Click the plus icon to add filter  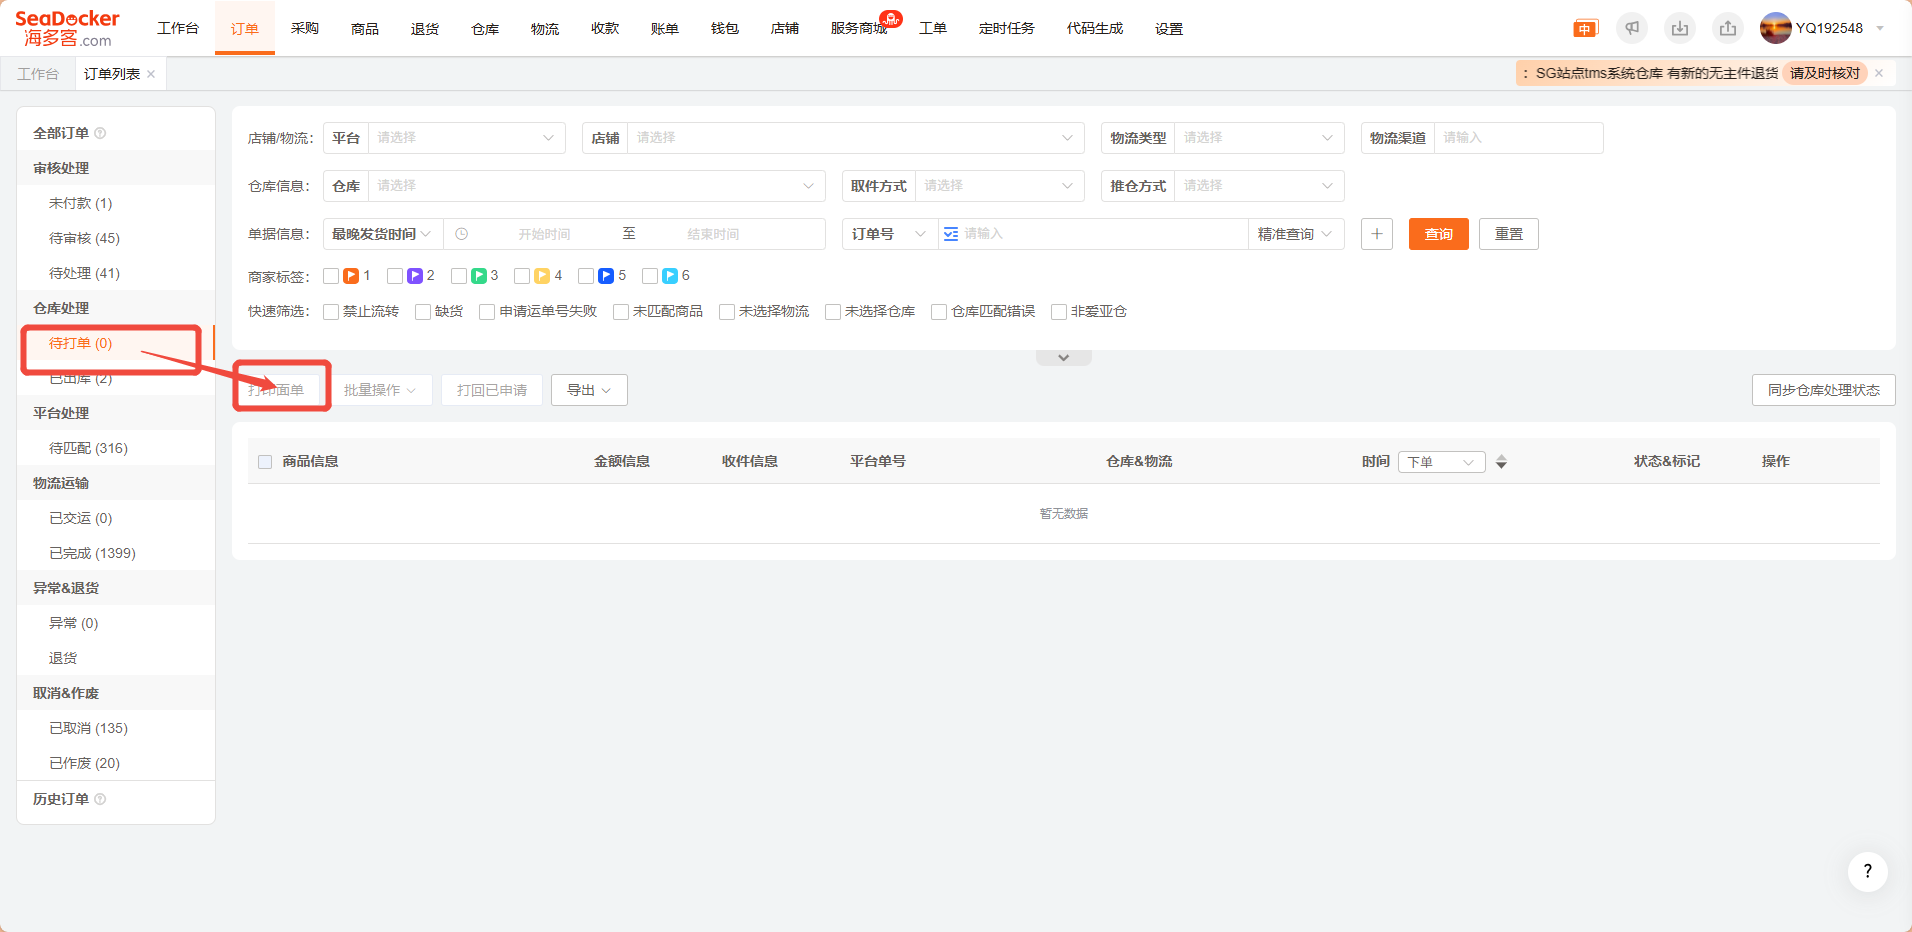[x=1377, y=234]
